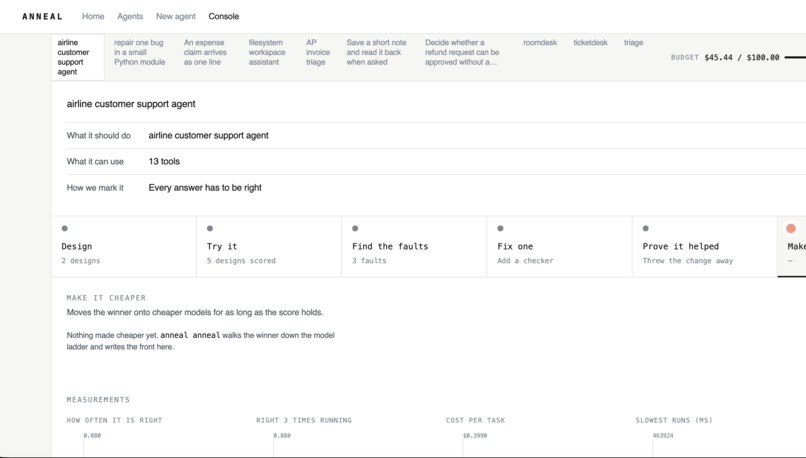Click the status dot on Try it step

210,228
